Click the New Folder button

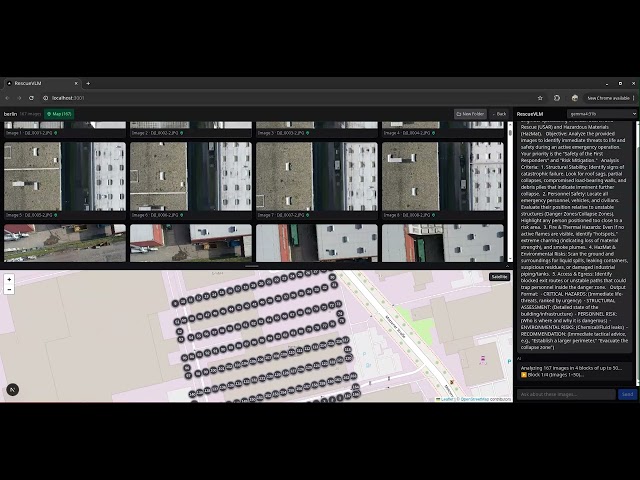pos(470,114)
